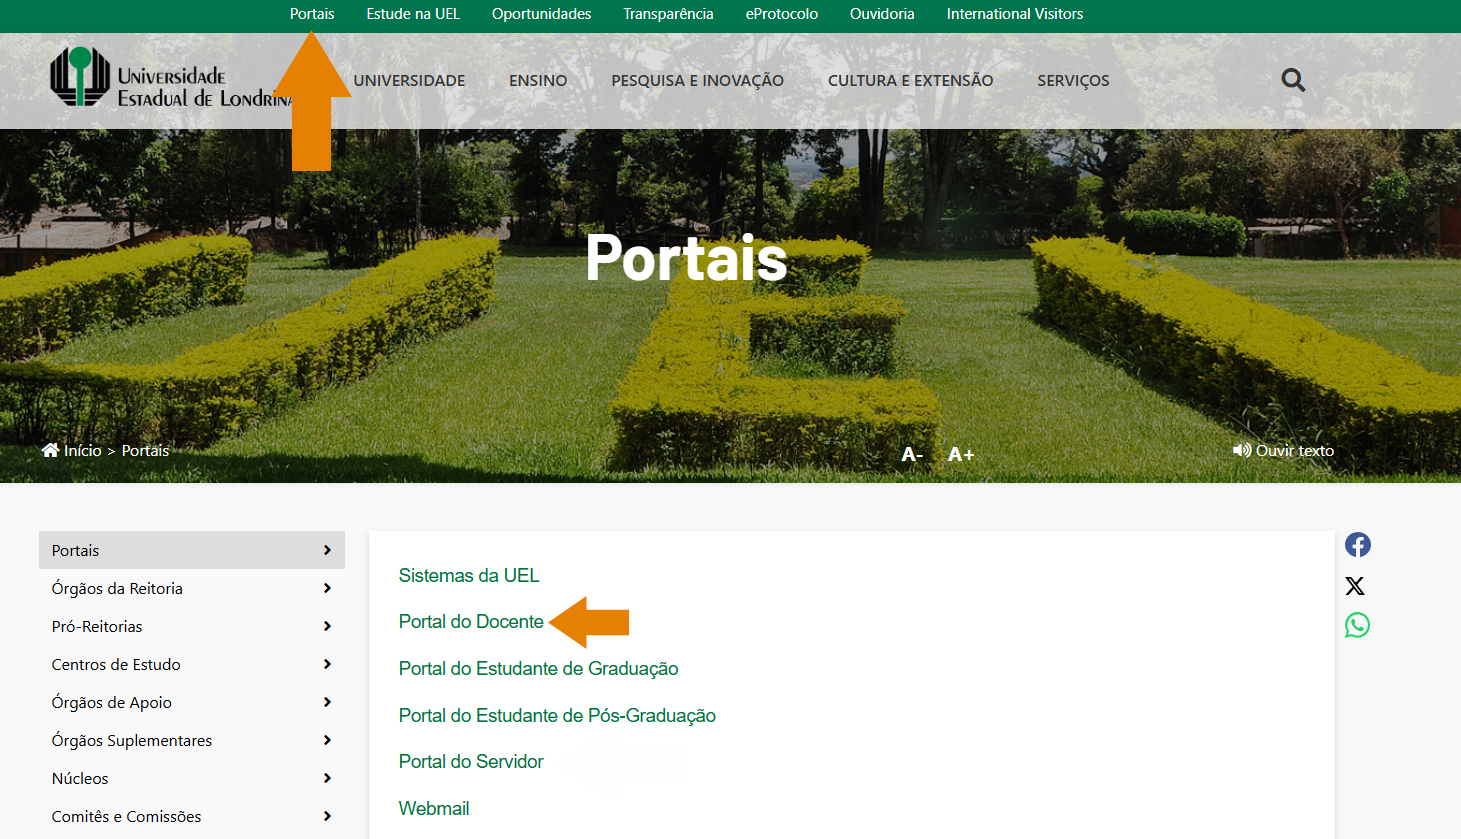This screenshot has height=839, width=1461.
Task: Expand Órgãos Suplementares chevron
Action: click(327, 740)
